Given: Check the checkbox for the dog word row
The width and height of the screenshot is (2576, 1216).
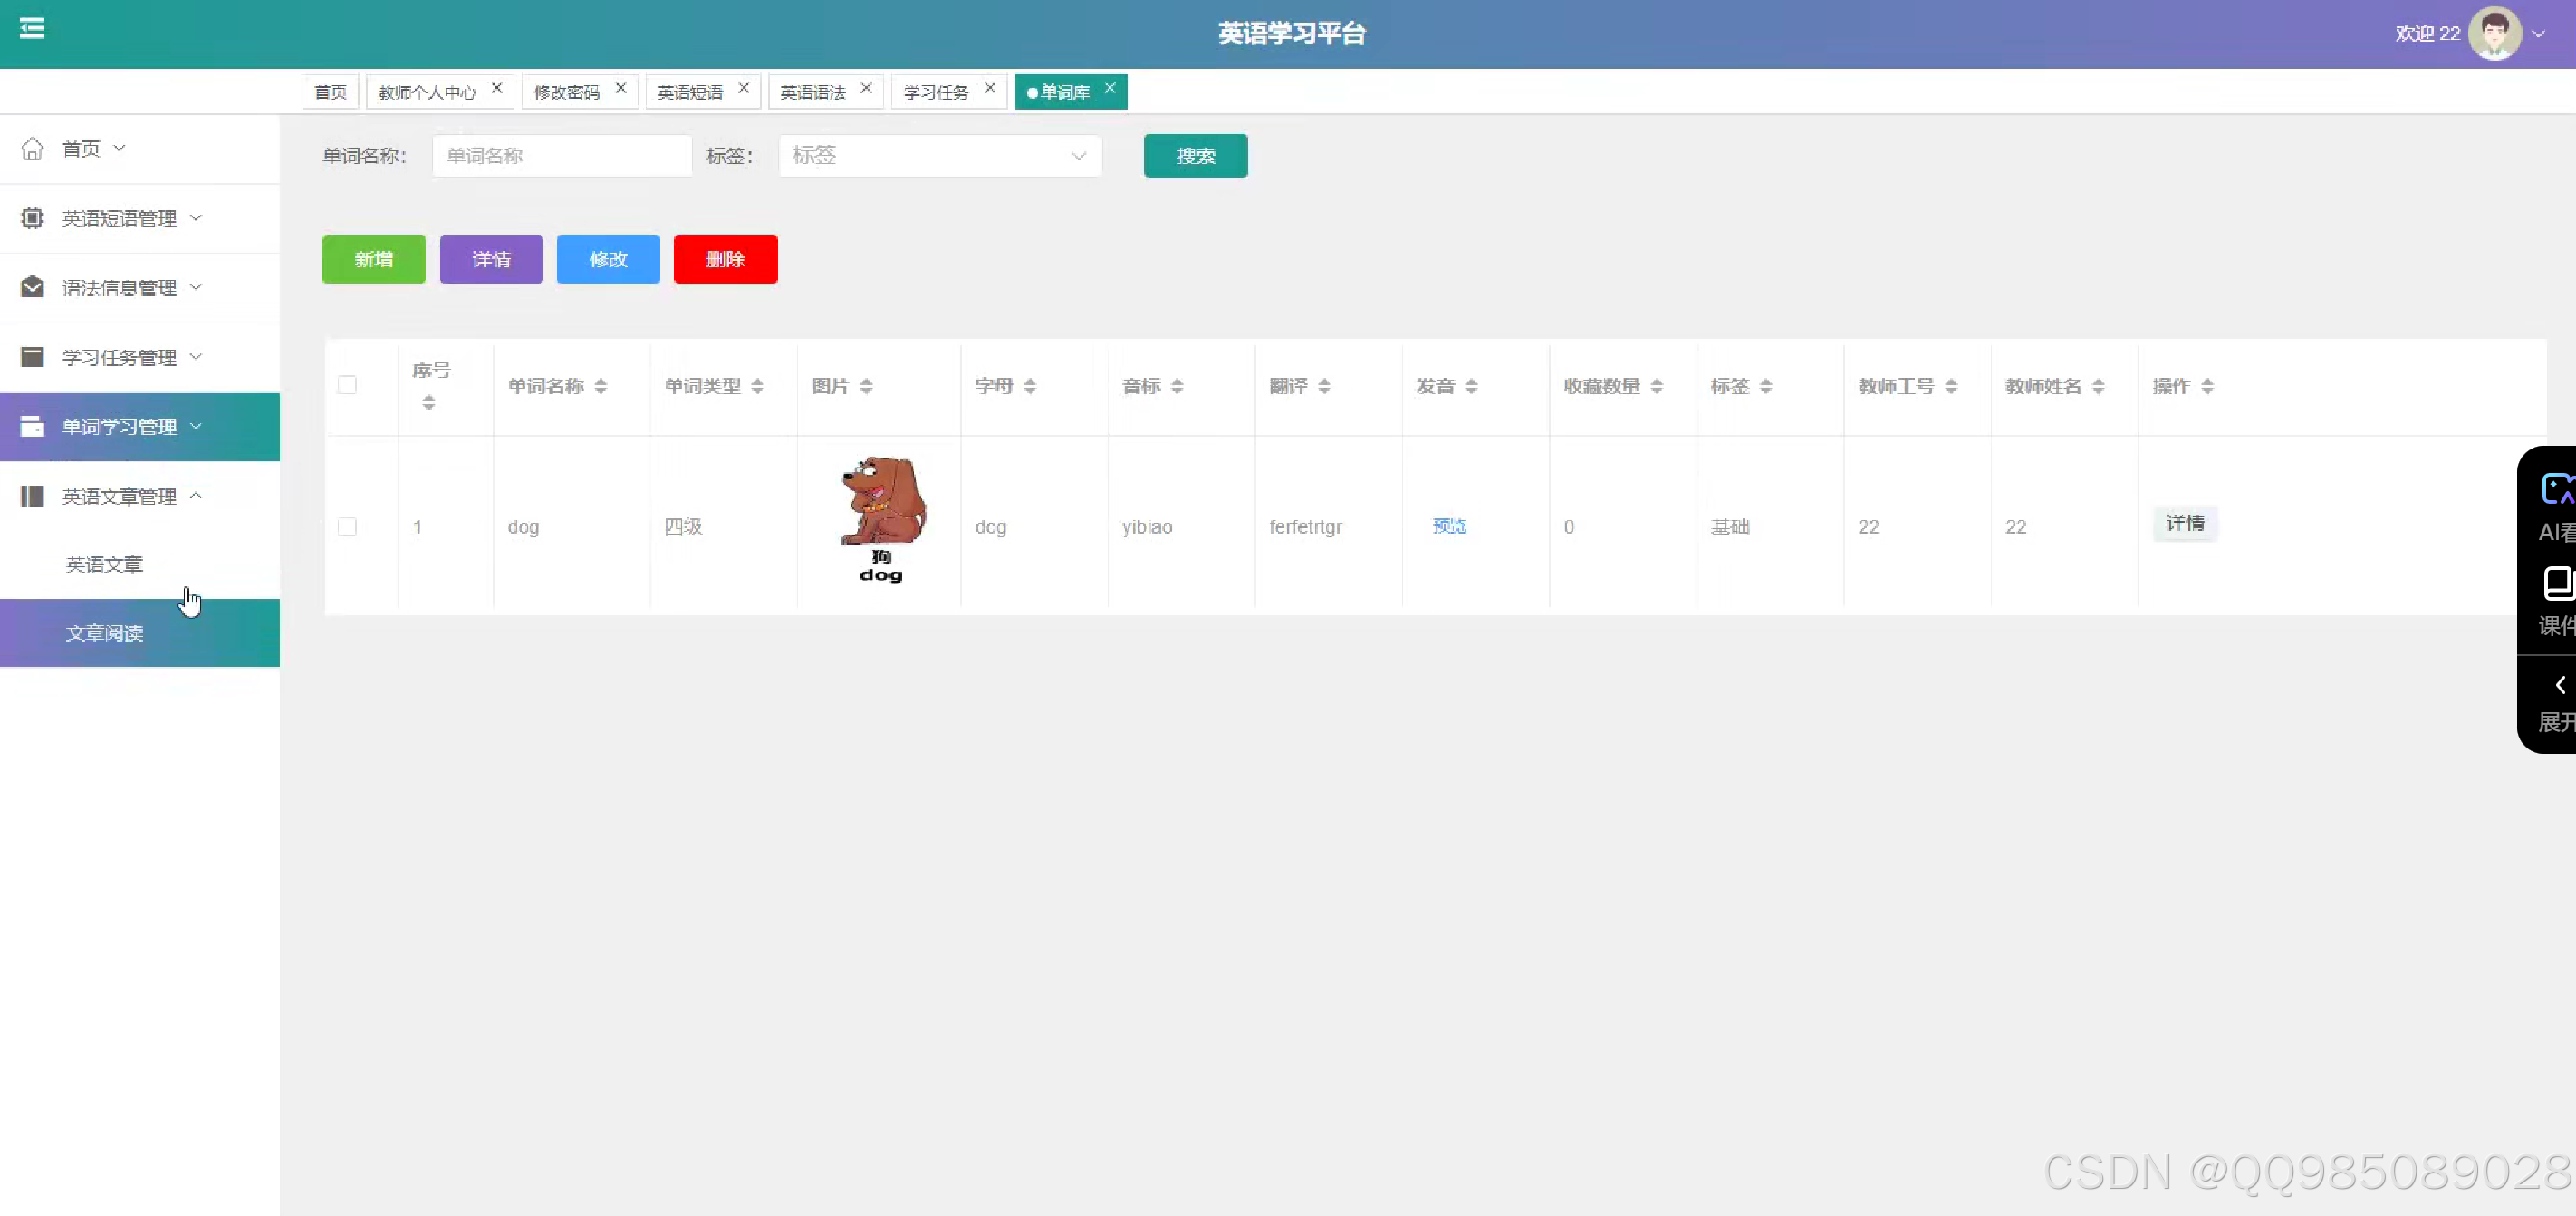Looking at the screenshot, I should pyautogui.click(x=347, y=527).
